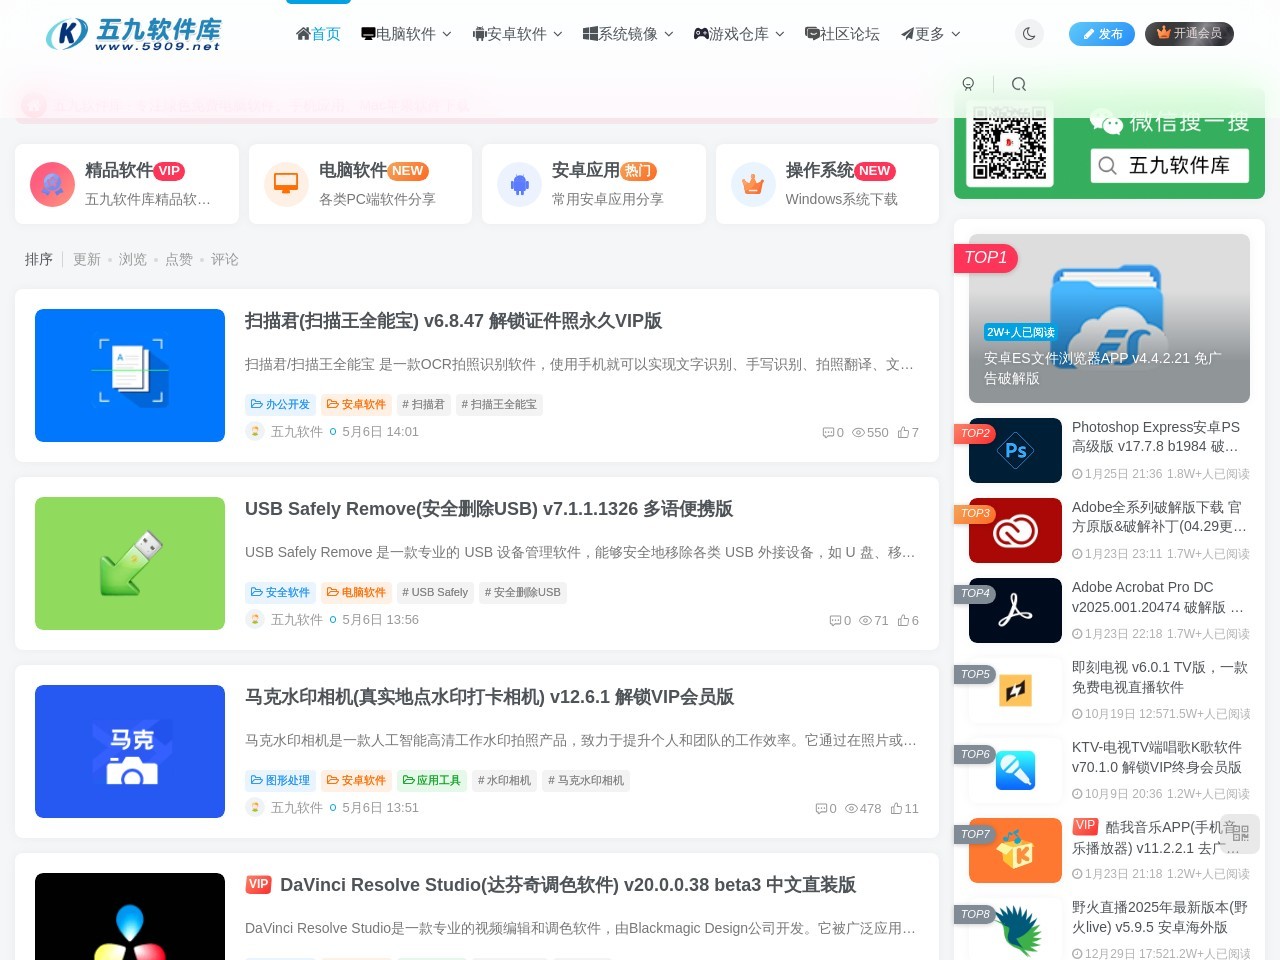
Task: Open 即刻电视 v6.0.1 TV版 link
Action: [1160, 677]
